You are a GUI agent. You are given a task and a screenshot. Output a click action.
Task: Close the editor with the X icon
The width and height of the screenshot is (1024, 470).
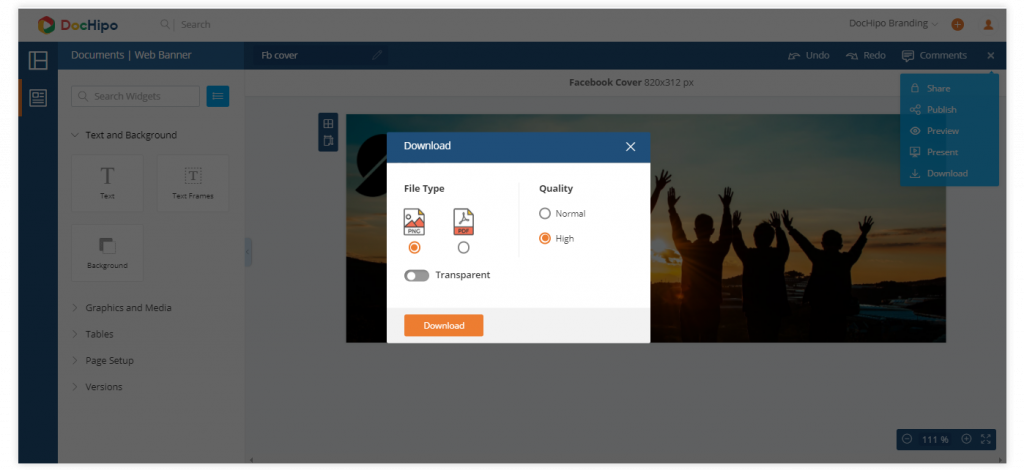[x=991, y=55]
